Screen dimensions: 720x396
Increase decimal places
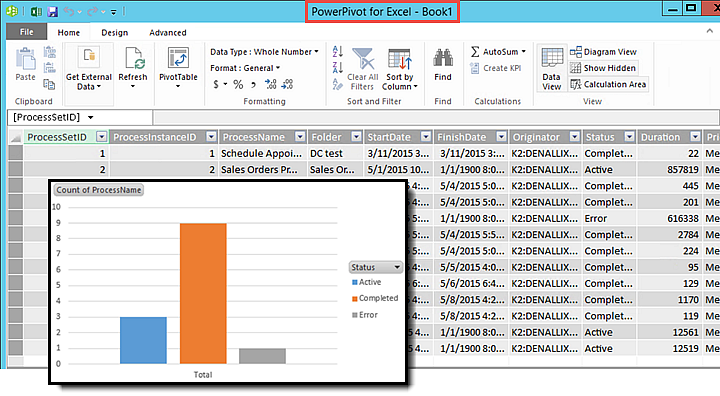pos(270,84)
